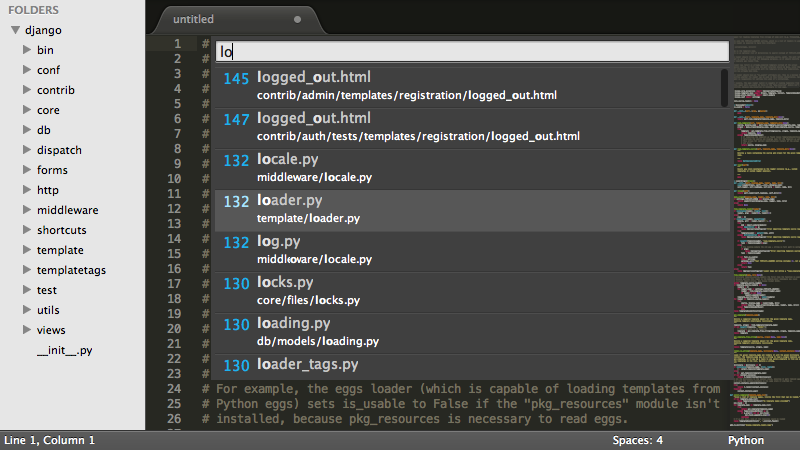Open core/files/locks.py result
Viewport: 800px width, 450px height.
click(472, 292)
